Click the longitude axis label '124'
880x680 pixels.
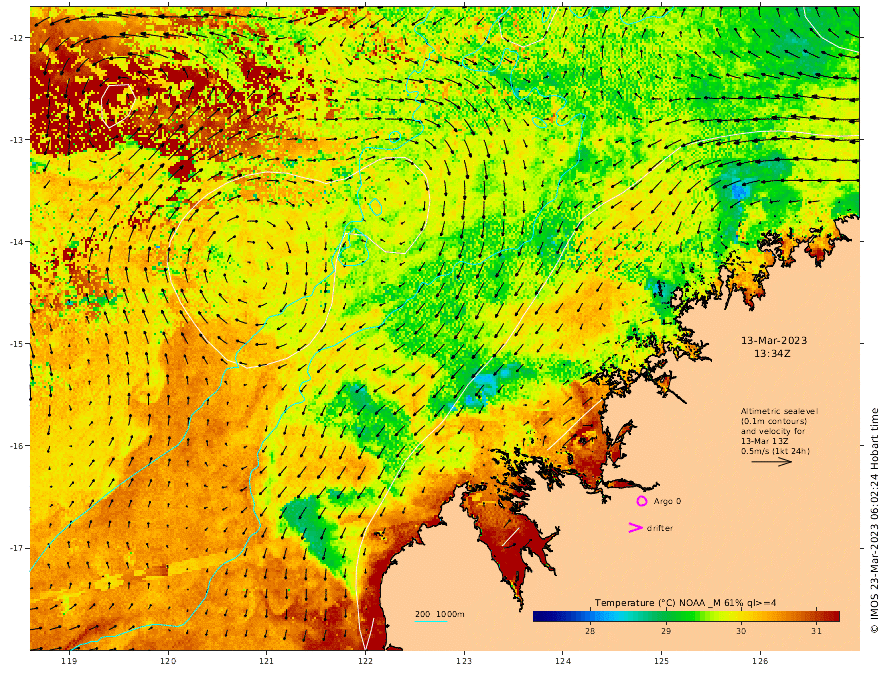click(563, 661)
